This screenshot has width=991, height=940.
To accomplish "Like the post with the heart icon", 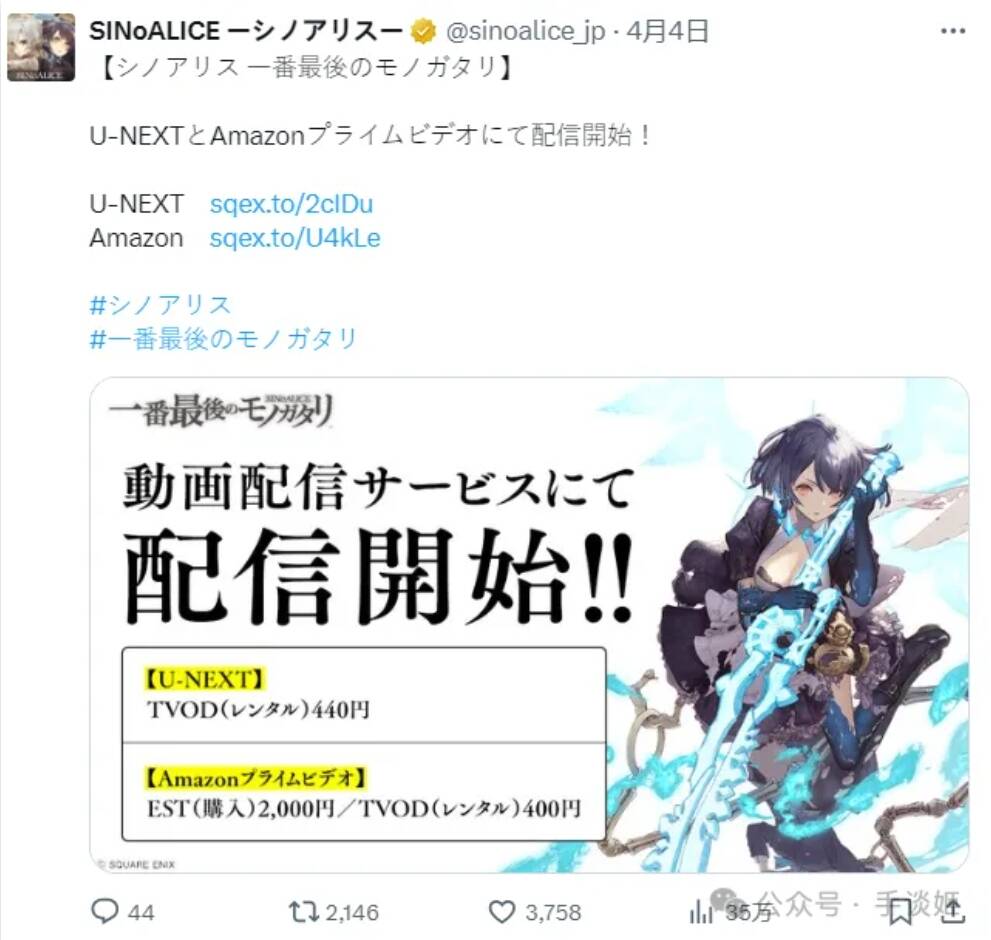I will click(x=502, y=912).
